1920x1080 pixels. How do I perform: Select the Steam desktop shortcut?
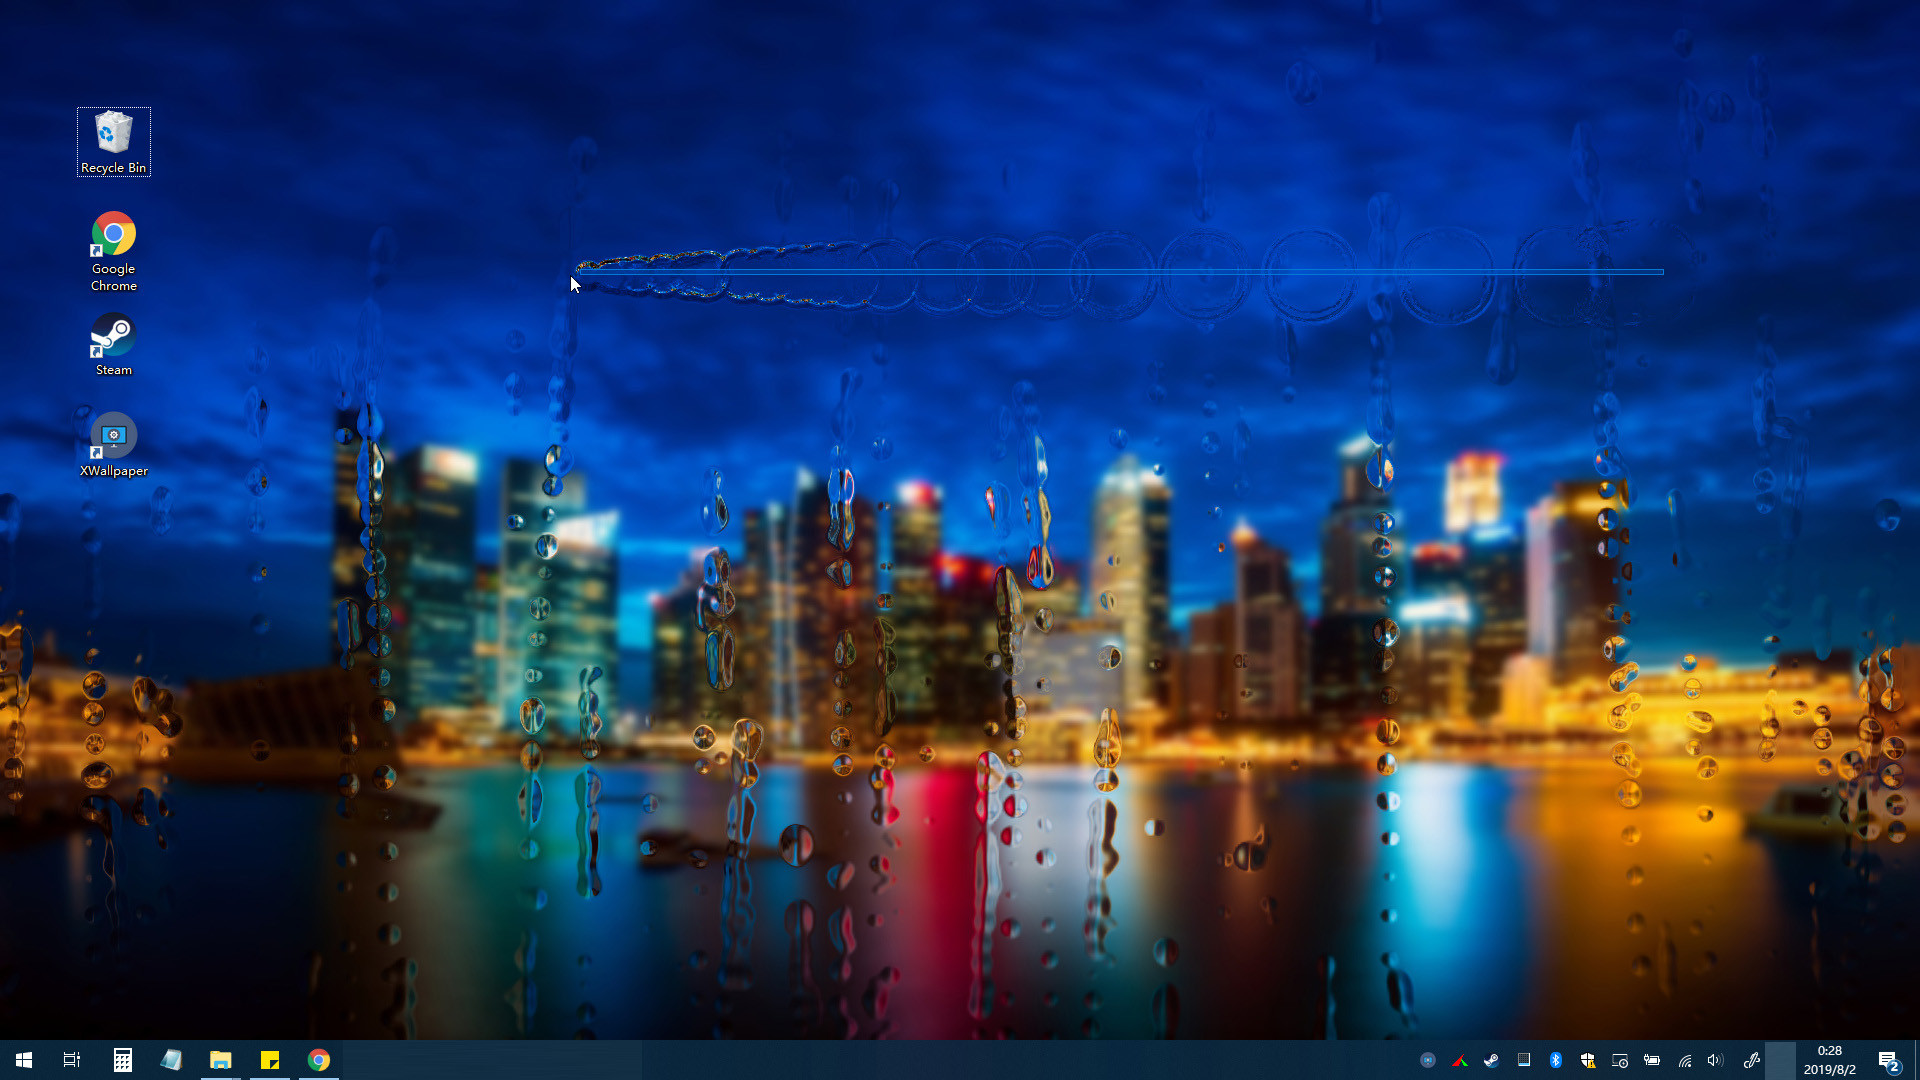pos(113,344)
